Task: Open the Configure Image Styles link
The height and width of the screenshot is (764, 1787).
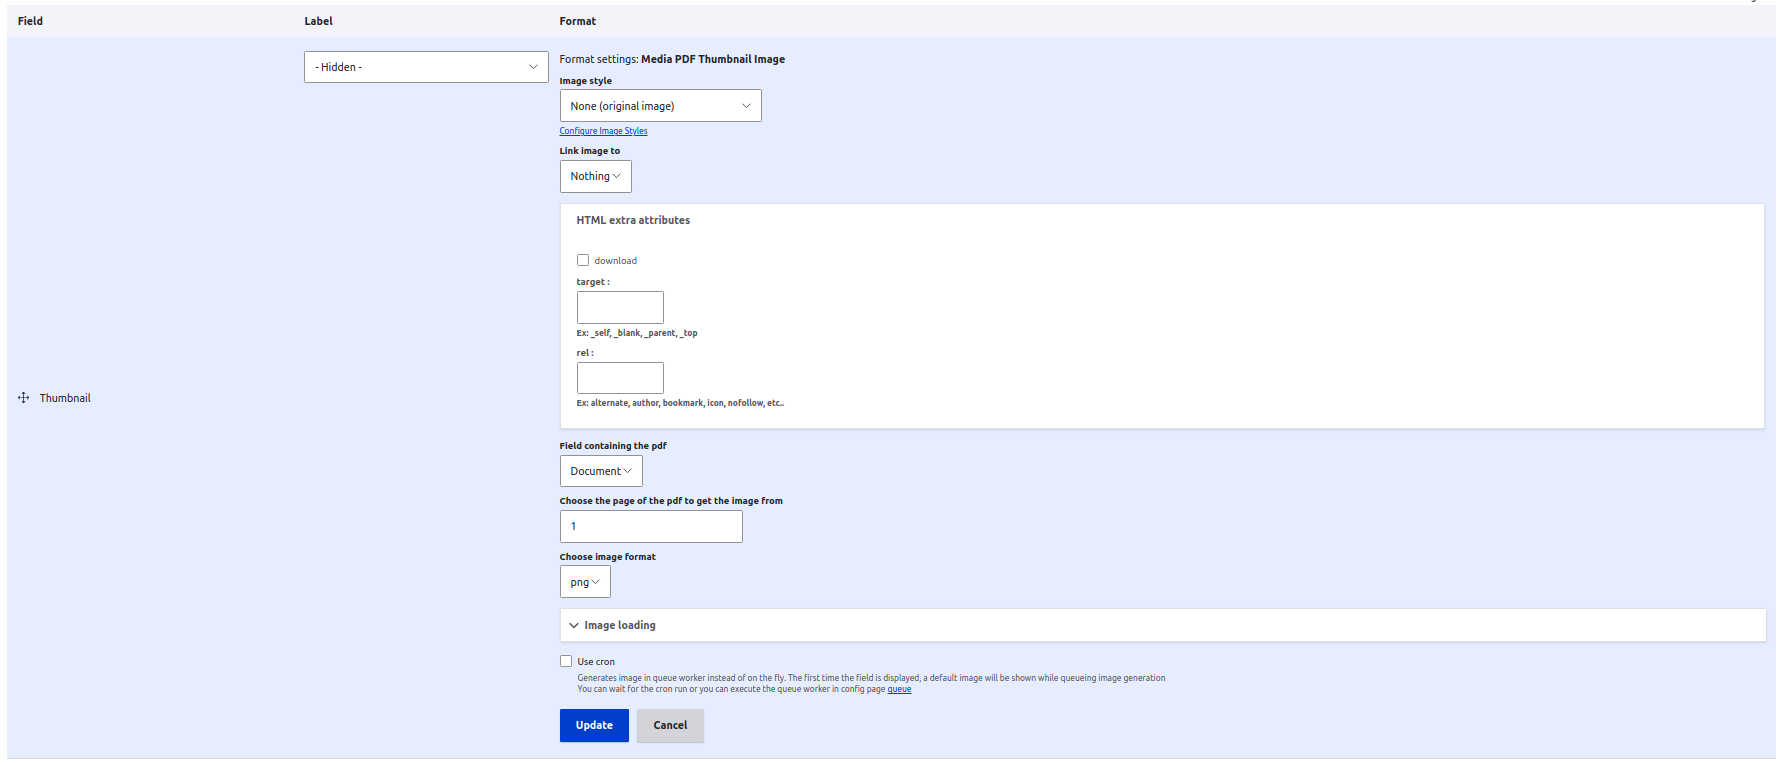Action: [603, 131]
